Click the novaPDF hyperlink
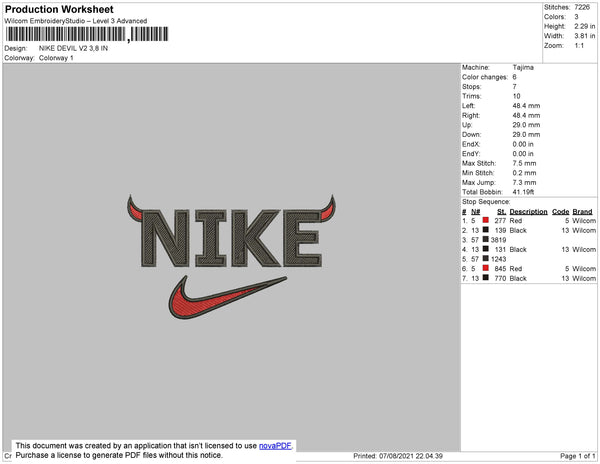600x464 pixels. (275, 446)
